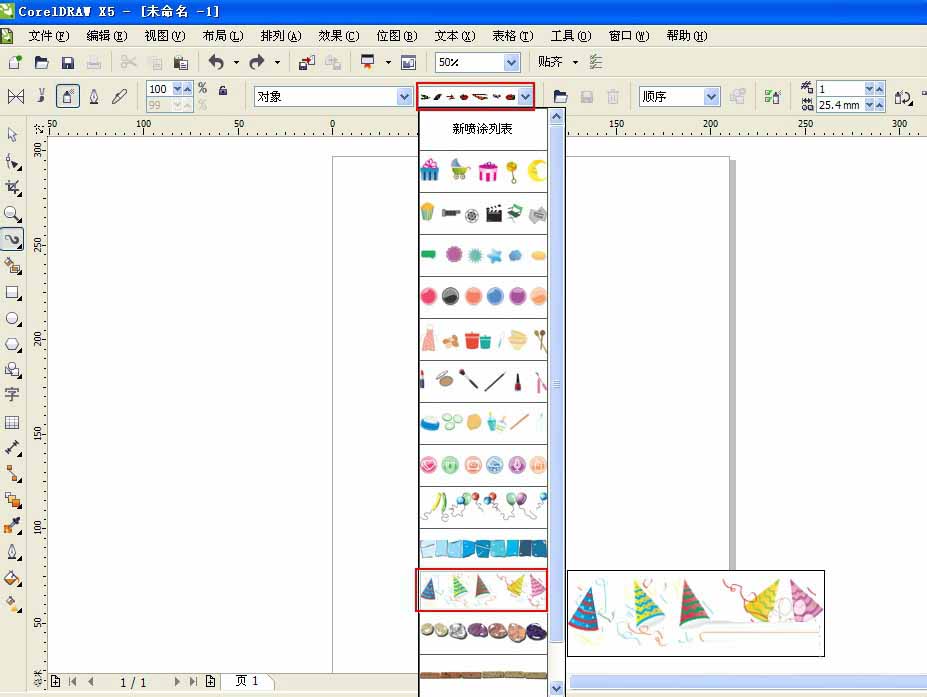The image size is (927, 697).
Task: Toggle the size lock padlock
Action: (223, 90)
